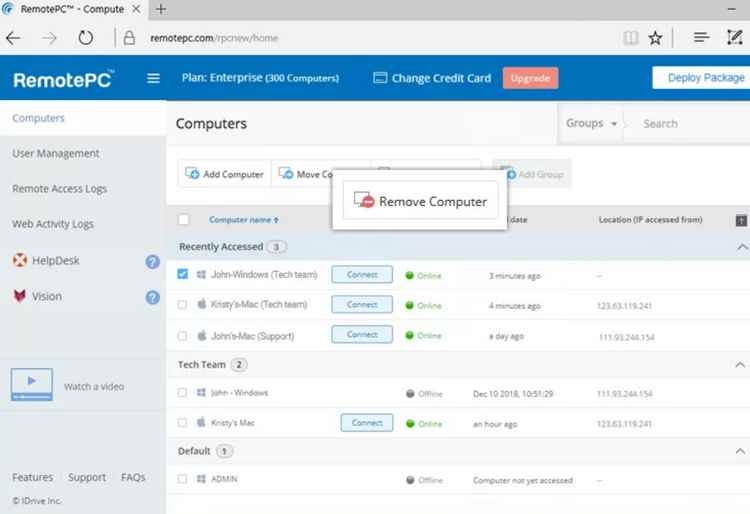
Task: Click Windows icon beside John-Windows (Tech team)
Action: 201,274
